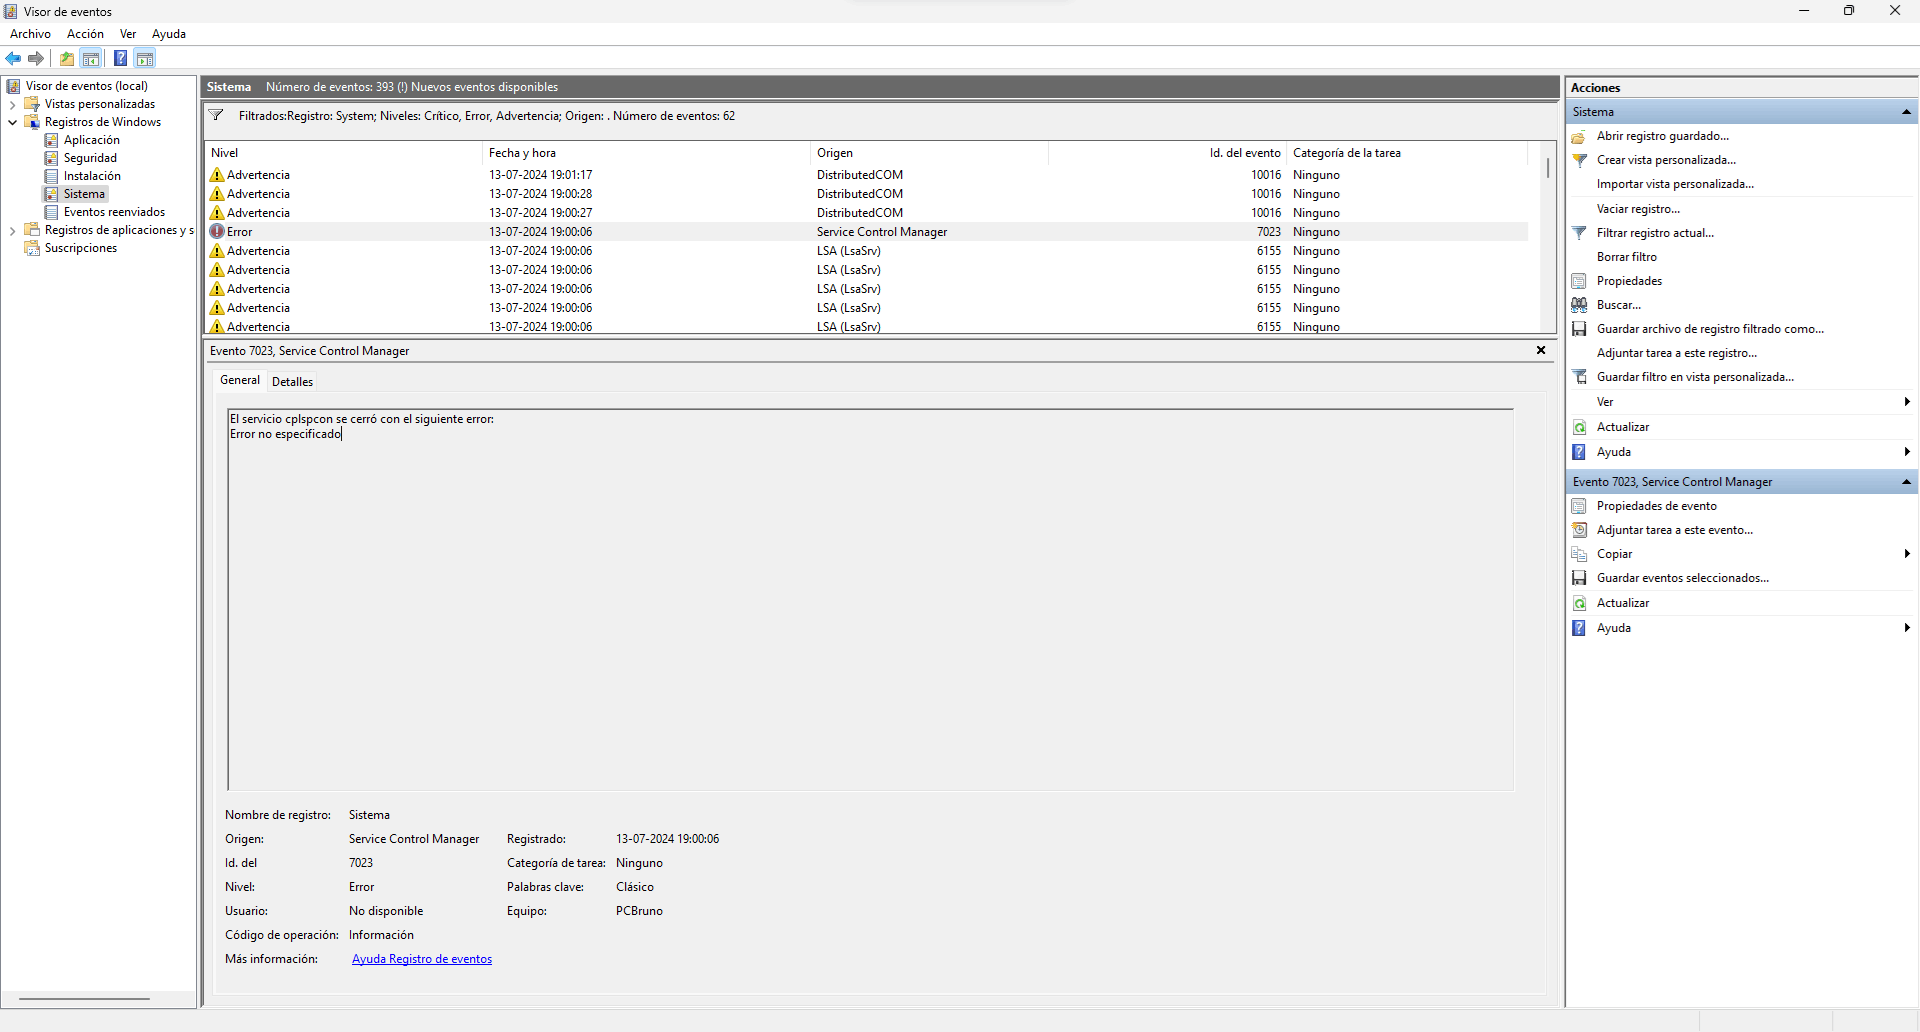
Task: Open Propiedades via its icon under Sistema actions
Action: click(1579, 281)
